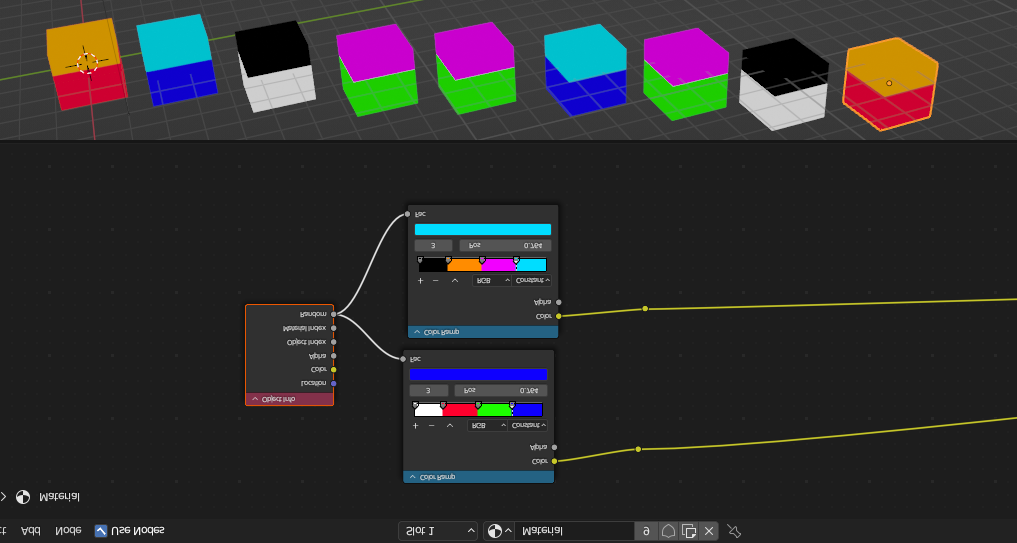Toggle the Use Nodes checkbox

pyautogui.click(x=101, y=531)
